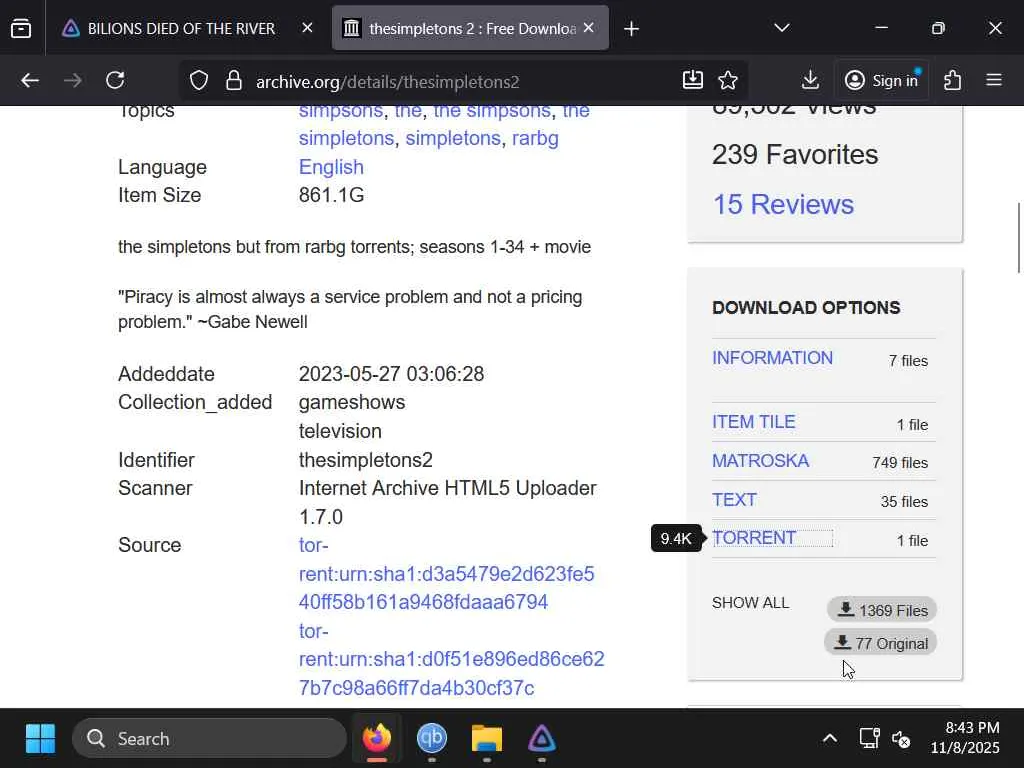Open the 'the simpsons' topic link
The width and height of the screenshot is (1024, 768).
pos(492,112)
